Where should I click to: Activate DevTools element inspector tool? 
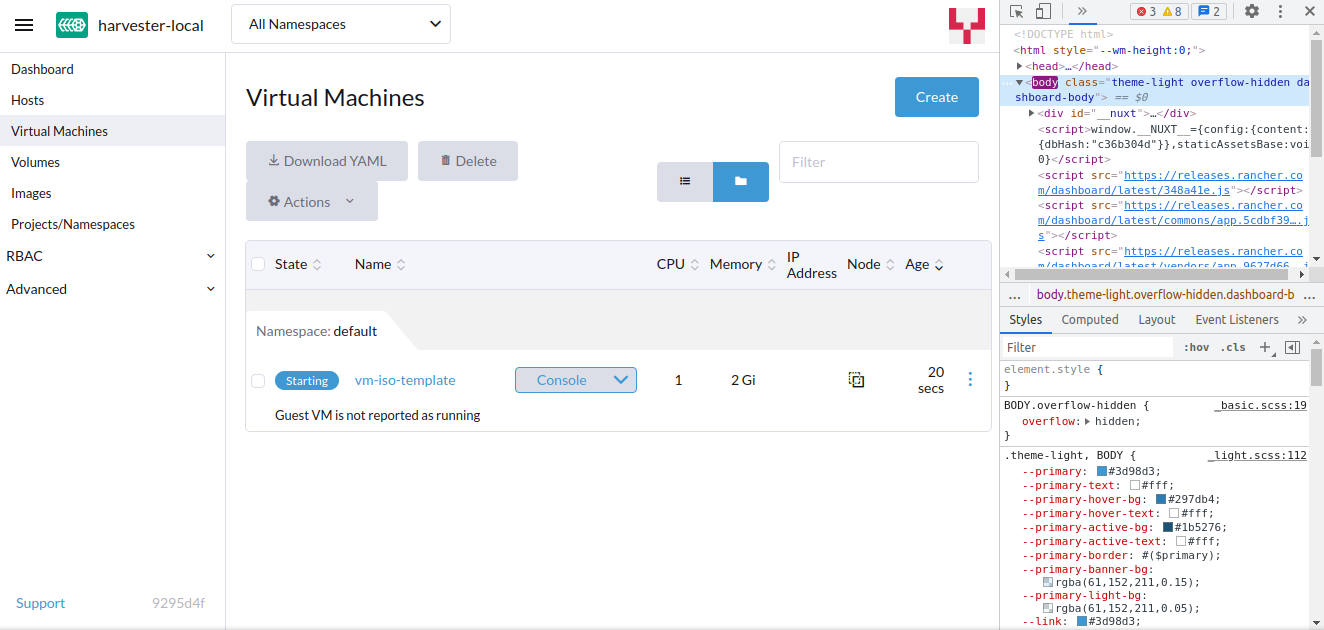(x=1017, y=12)
